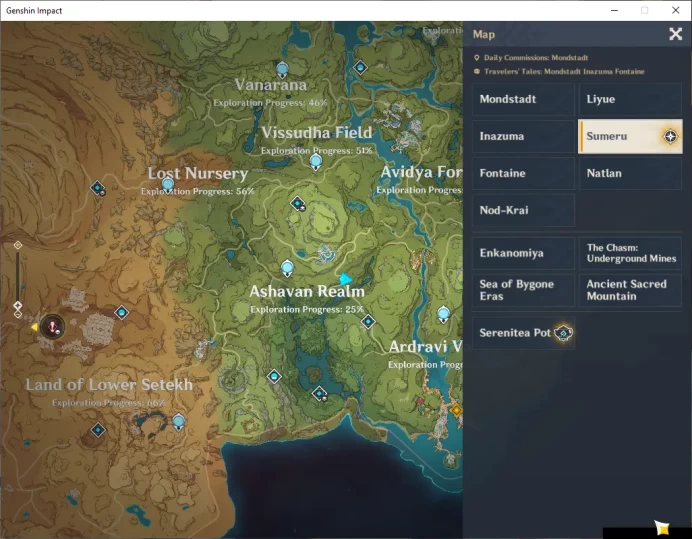Click Daily Commissions: Mondstadt text
692x539 pixels.
pos(536,58)
